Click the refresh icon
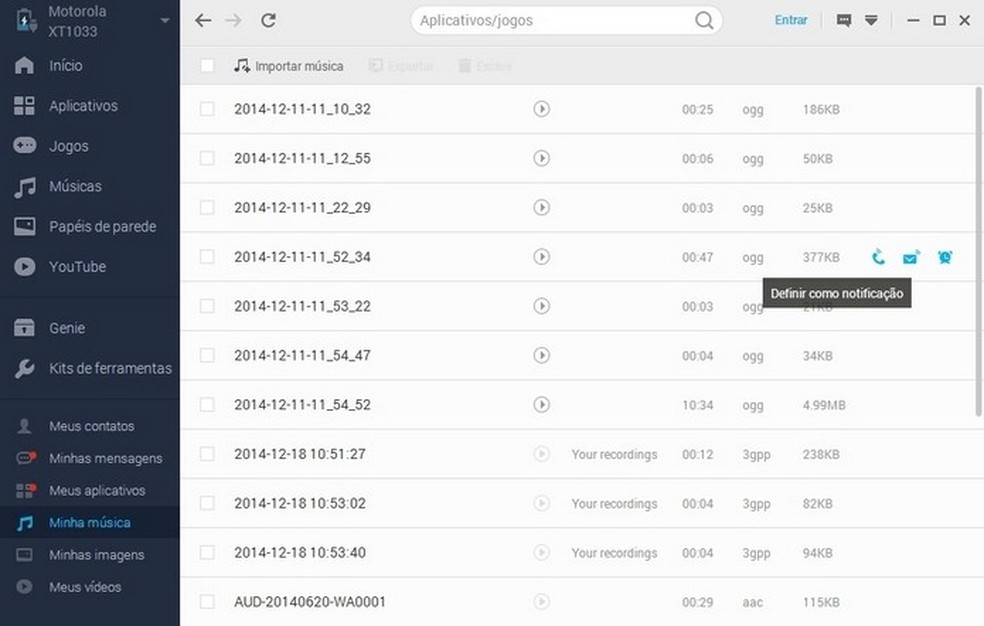 point(269,21)
